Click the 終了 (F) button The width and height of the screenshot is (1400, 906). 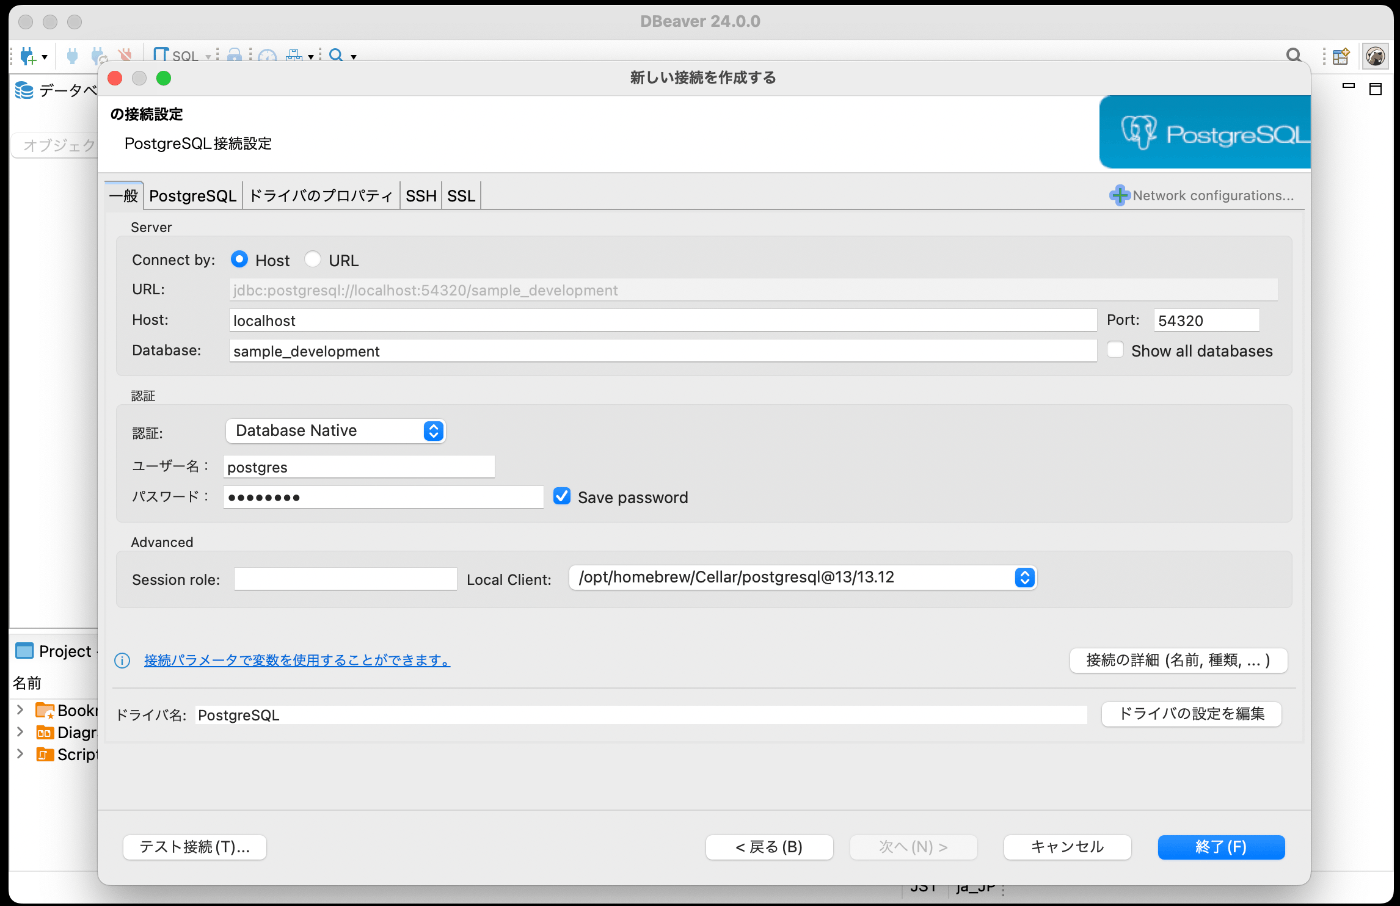tap(1221, 847)
